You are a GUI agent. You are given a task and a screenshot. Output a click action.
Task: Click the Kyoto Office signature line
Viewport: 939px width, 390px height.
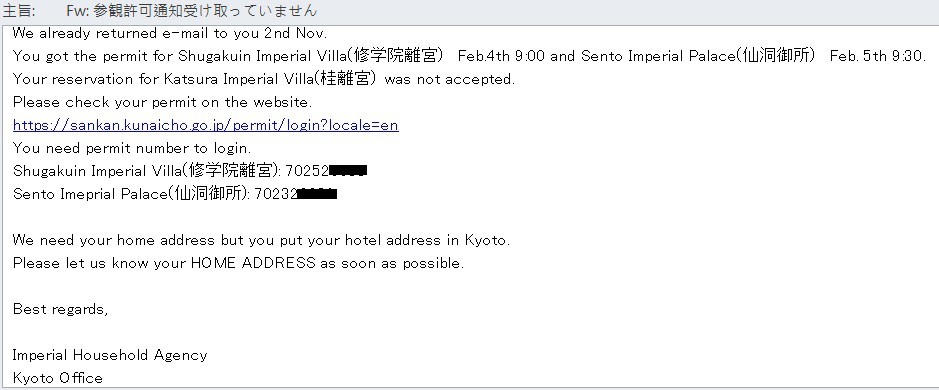57,378
